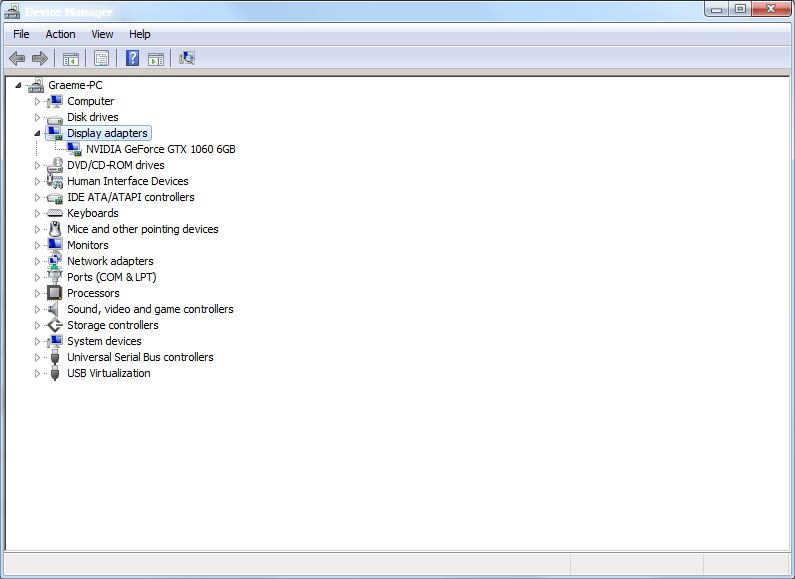Select the Graeme-PC label
Viewport: 795px width, 579px height.
[75, 85]
